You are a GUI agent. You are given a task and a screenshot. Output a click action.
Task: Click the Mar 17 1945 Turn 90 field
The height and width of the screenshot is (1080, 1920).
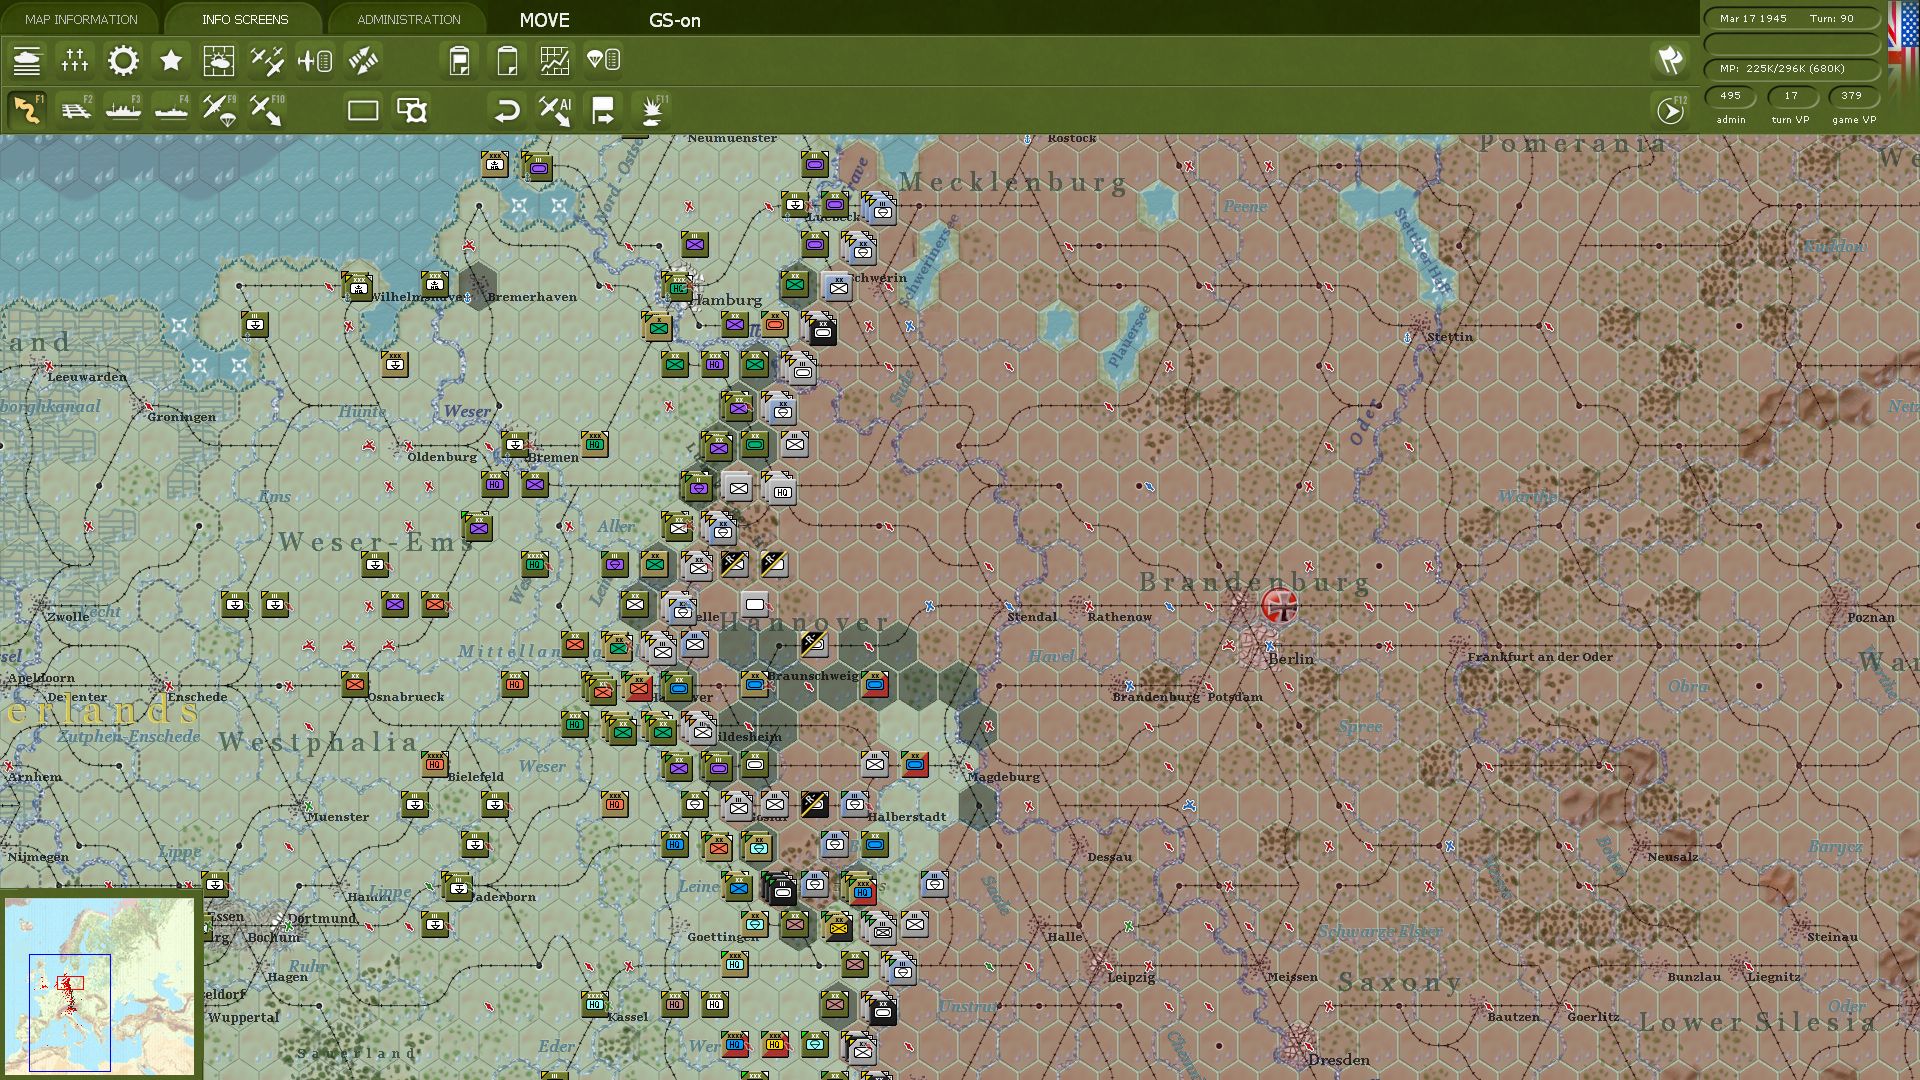point(1791,19)
